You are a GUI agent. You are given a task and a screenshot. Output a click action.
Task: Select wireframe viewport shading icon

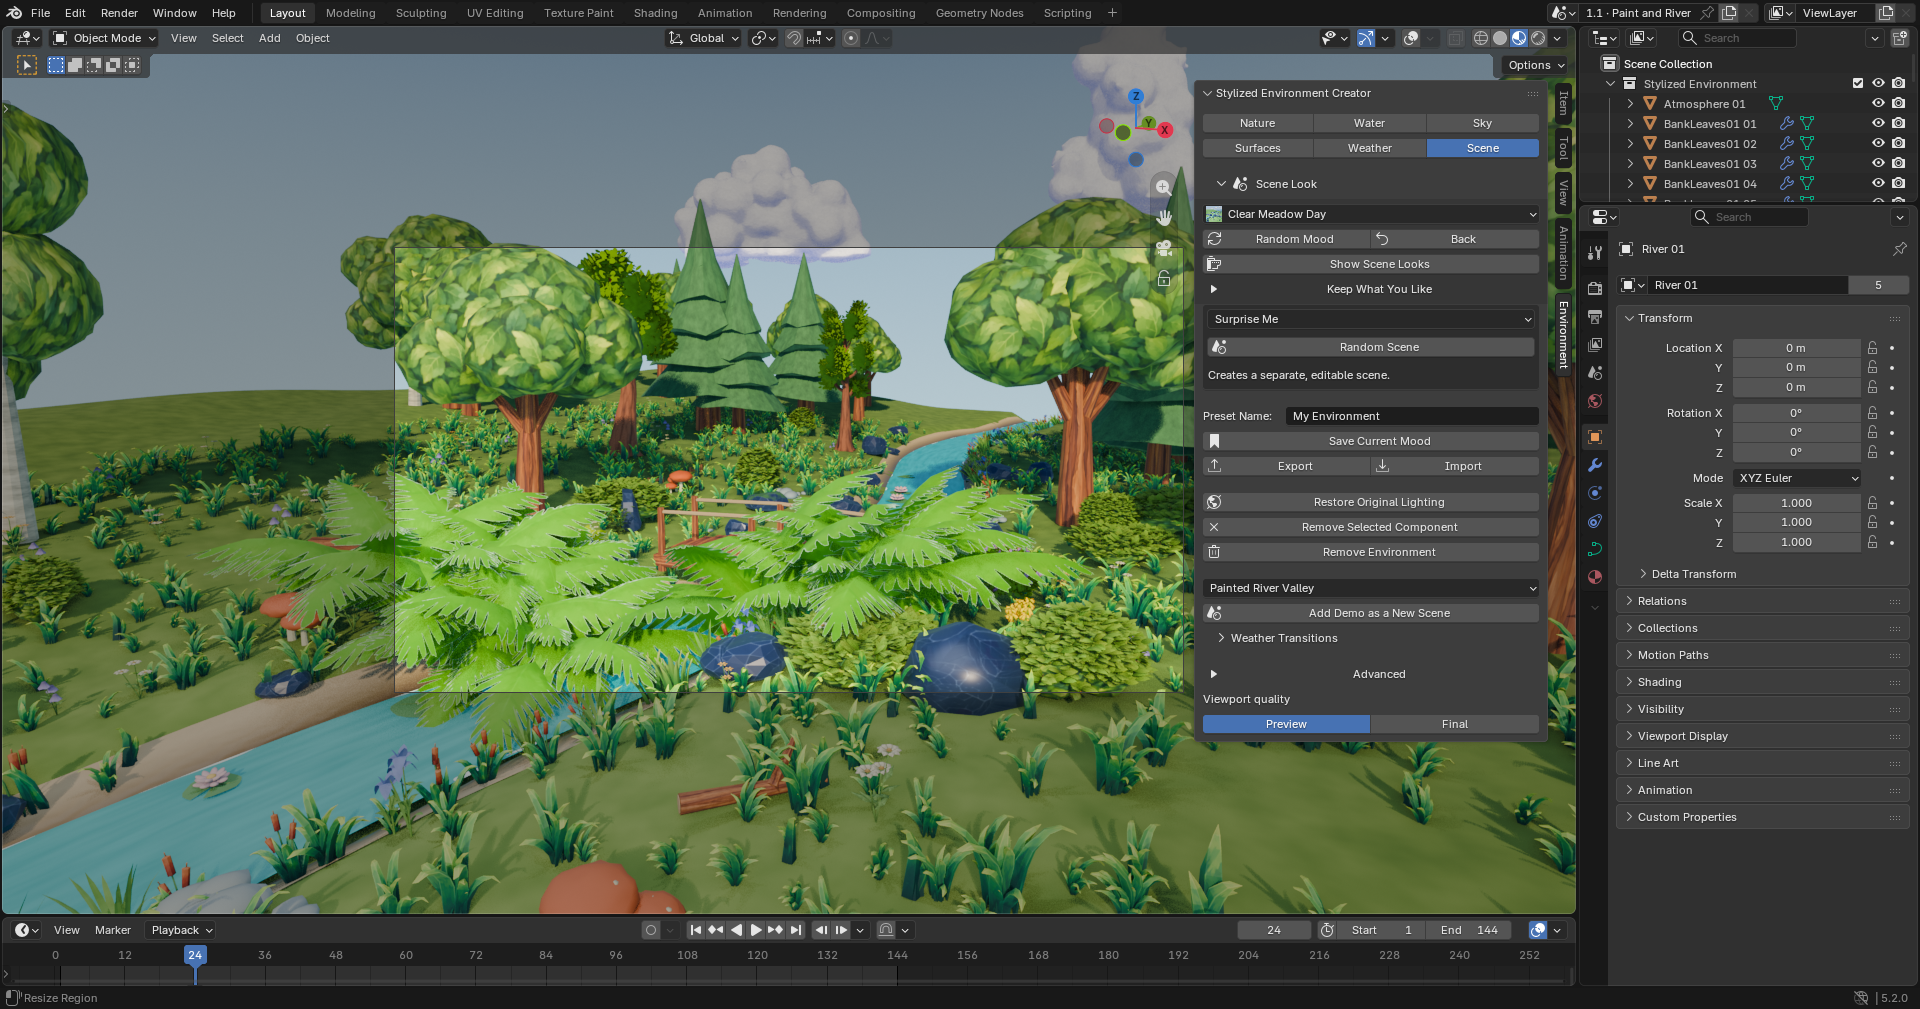pos(1481,38)
